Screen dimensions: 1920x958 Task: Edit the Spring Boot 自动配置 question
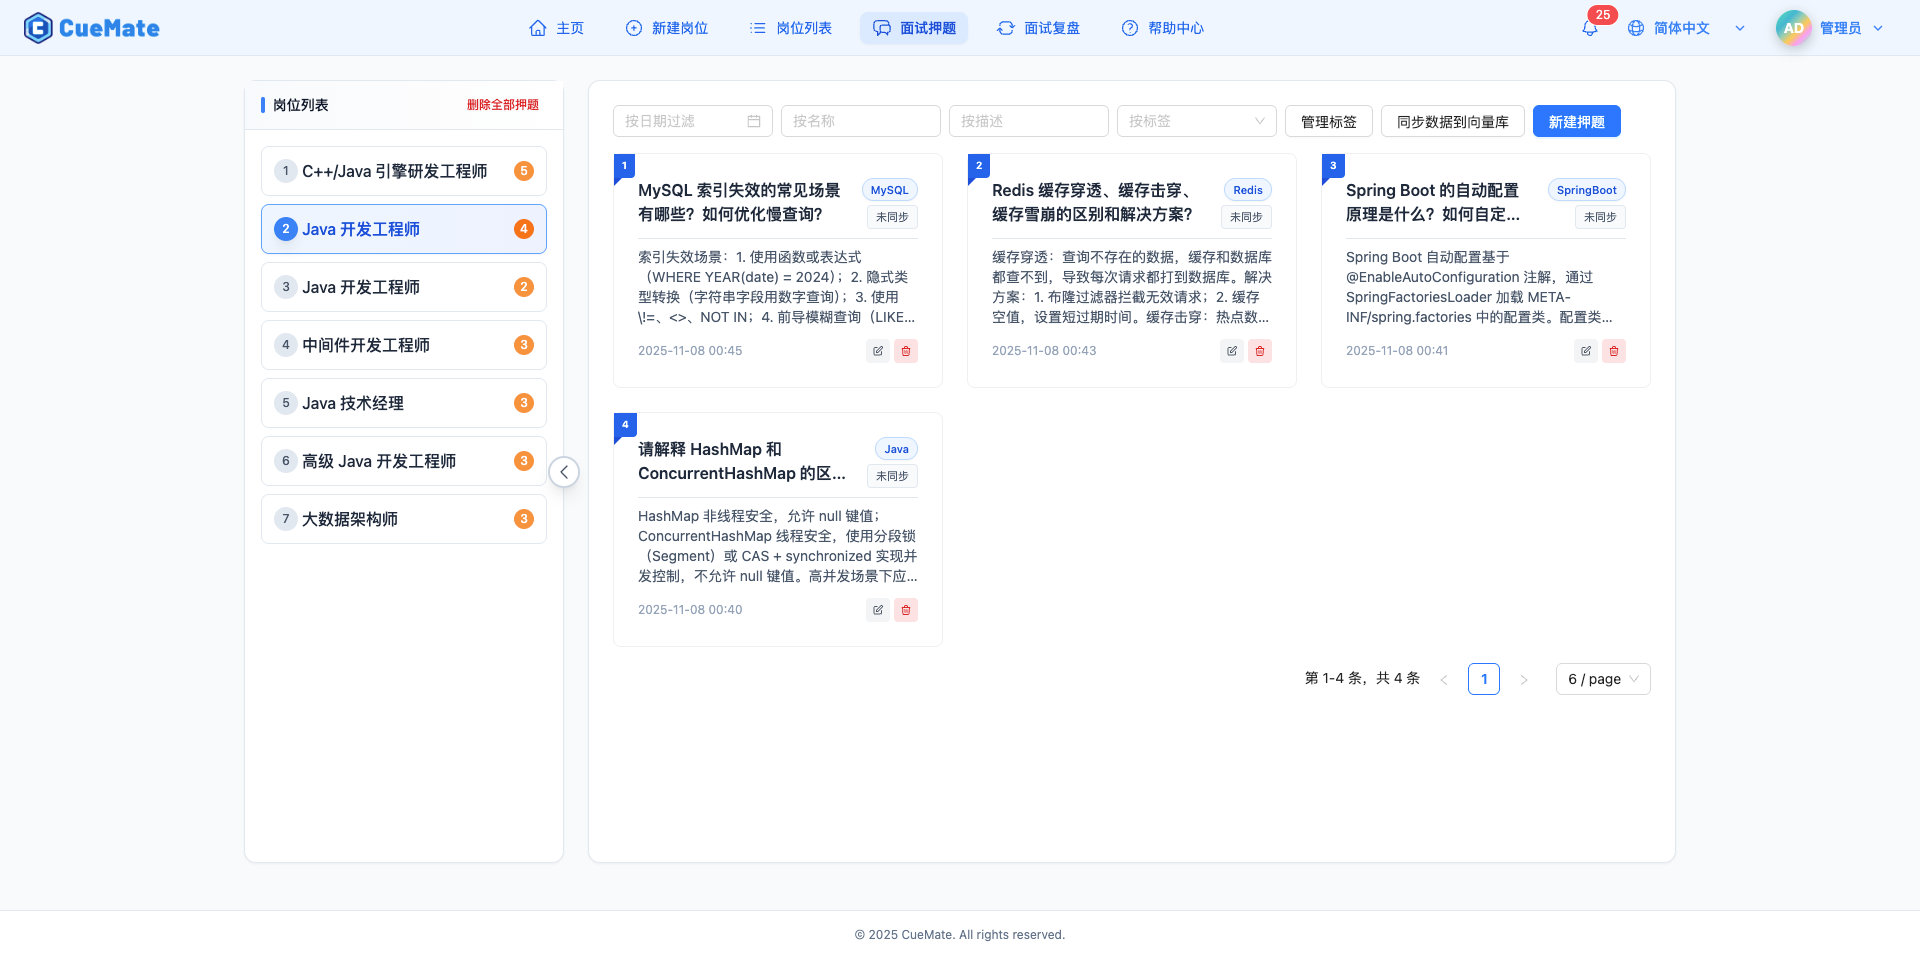tap(1585, 351)
